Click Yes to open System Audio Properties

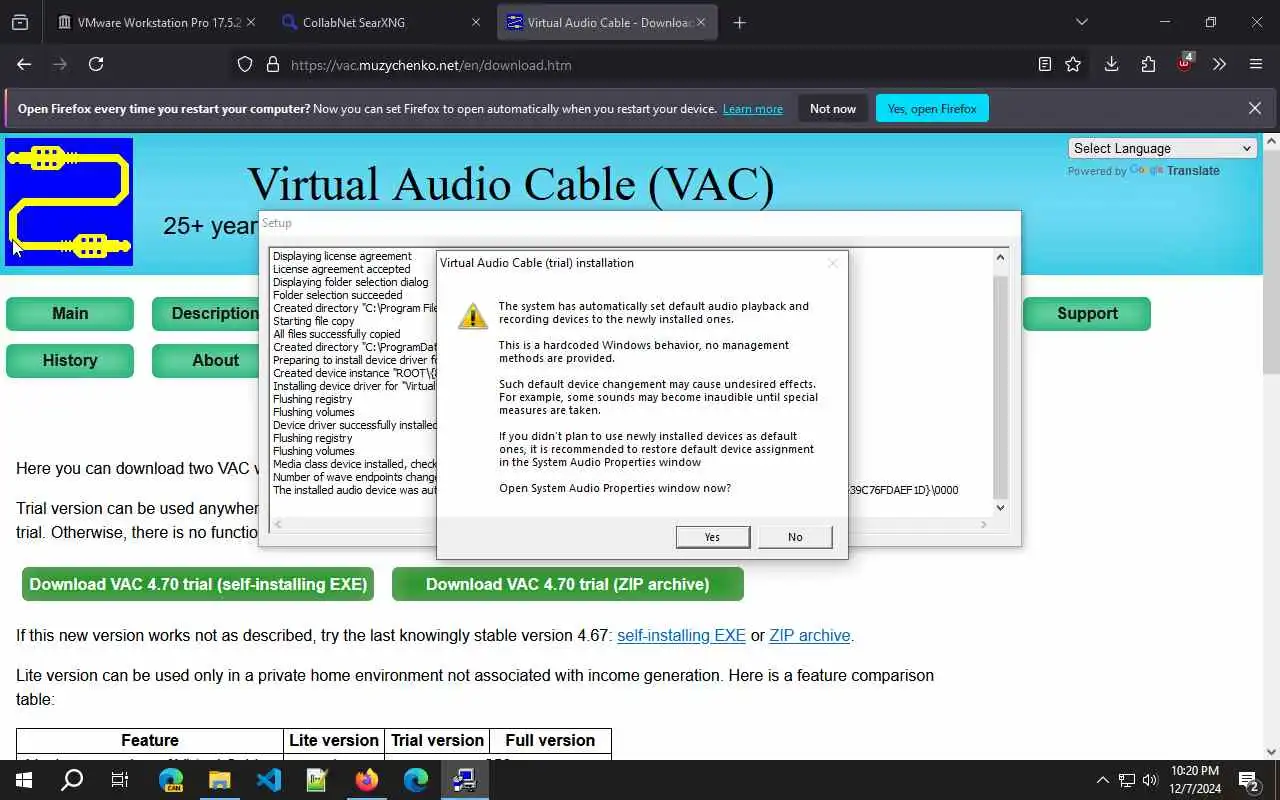(712, 537)
